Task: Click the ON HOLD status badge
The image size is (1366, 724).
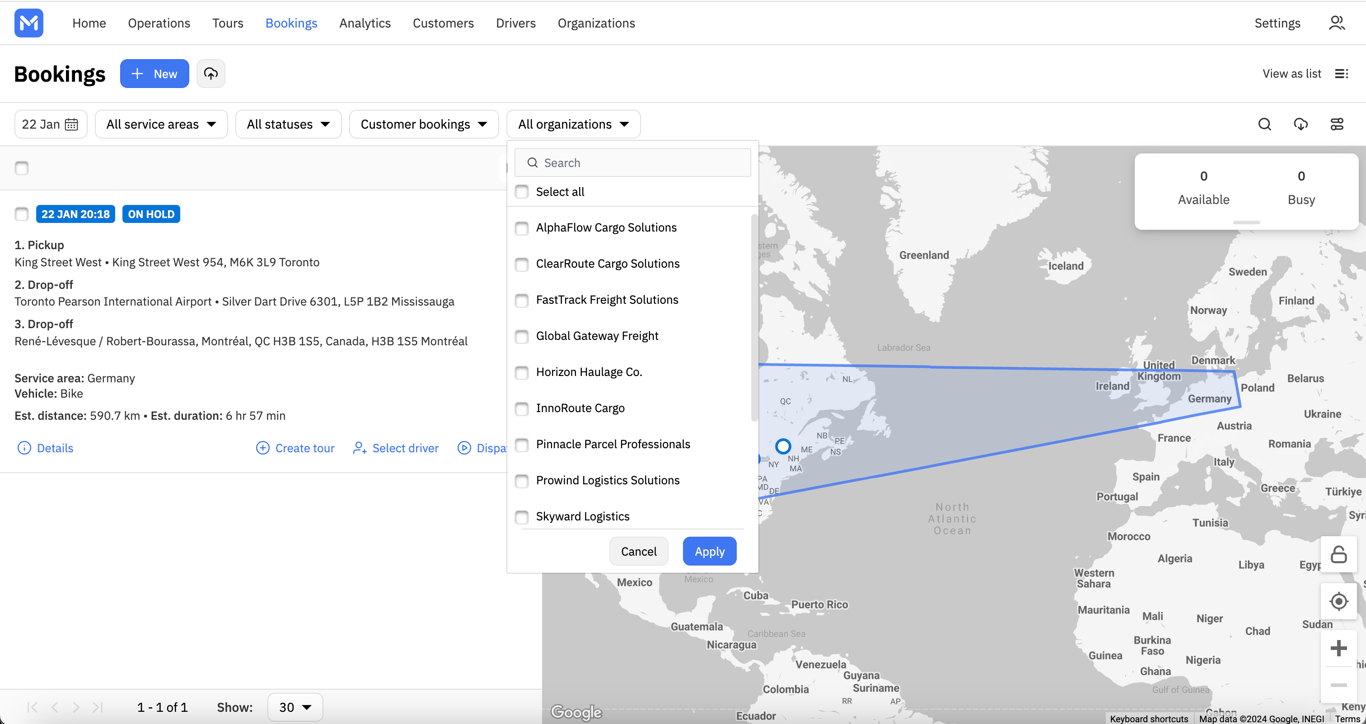Action: (151, 214)
